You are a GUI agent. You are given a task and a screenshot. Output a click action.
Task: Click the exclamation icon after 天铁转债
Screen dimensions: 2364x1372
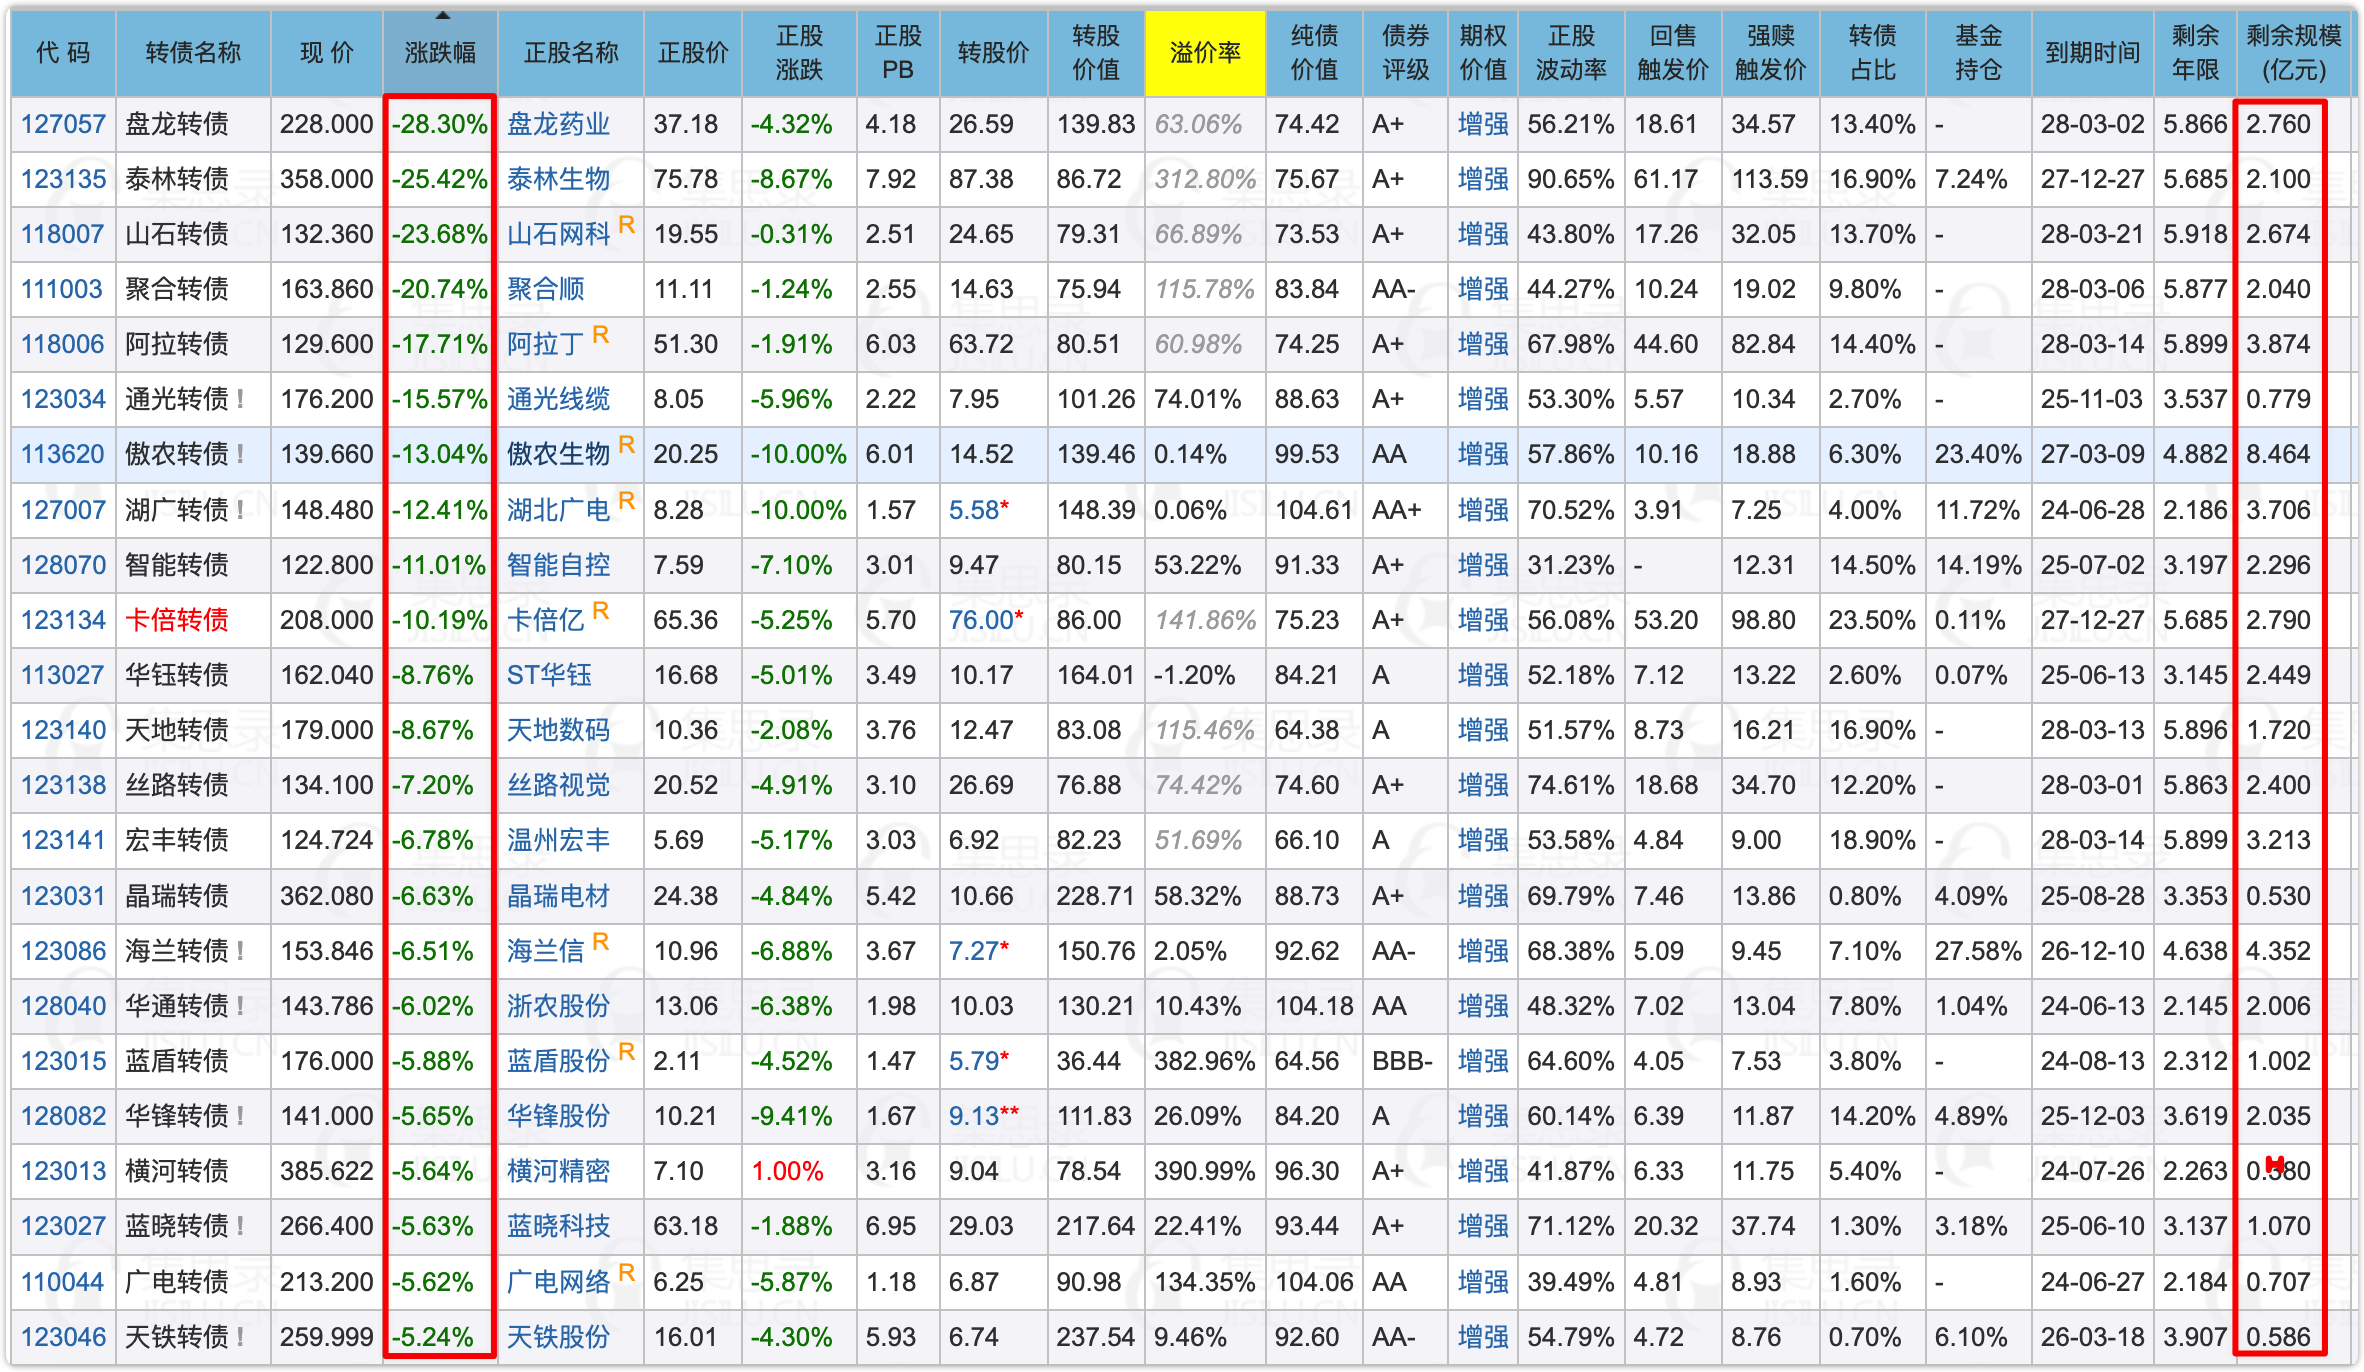click(241, 1337)
